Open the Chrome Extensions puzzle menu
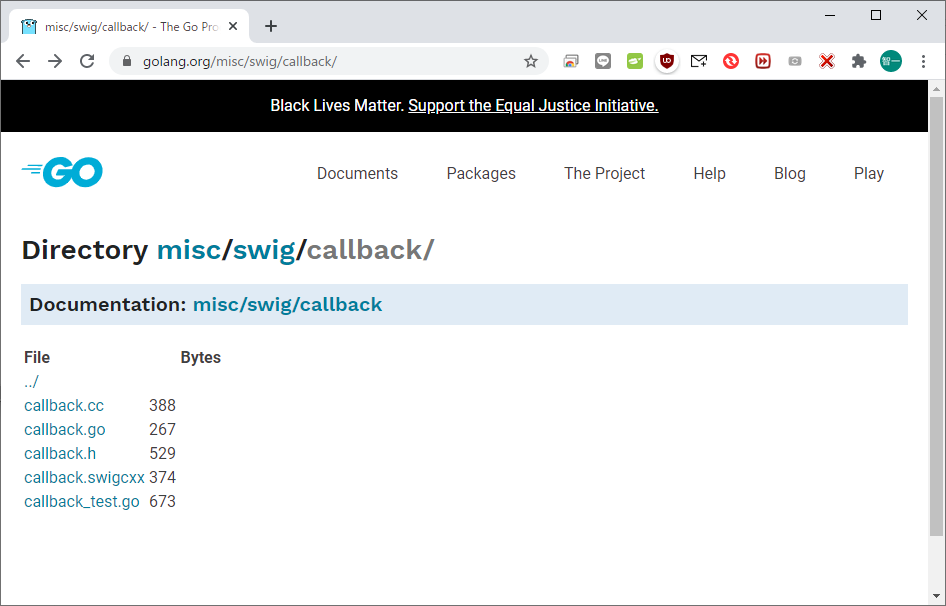946x606 pixels. (858, 61)
